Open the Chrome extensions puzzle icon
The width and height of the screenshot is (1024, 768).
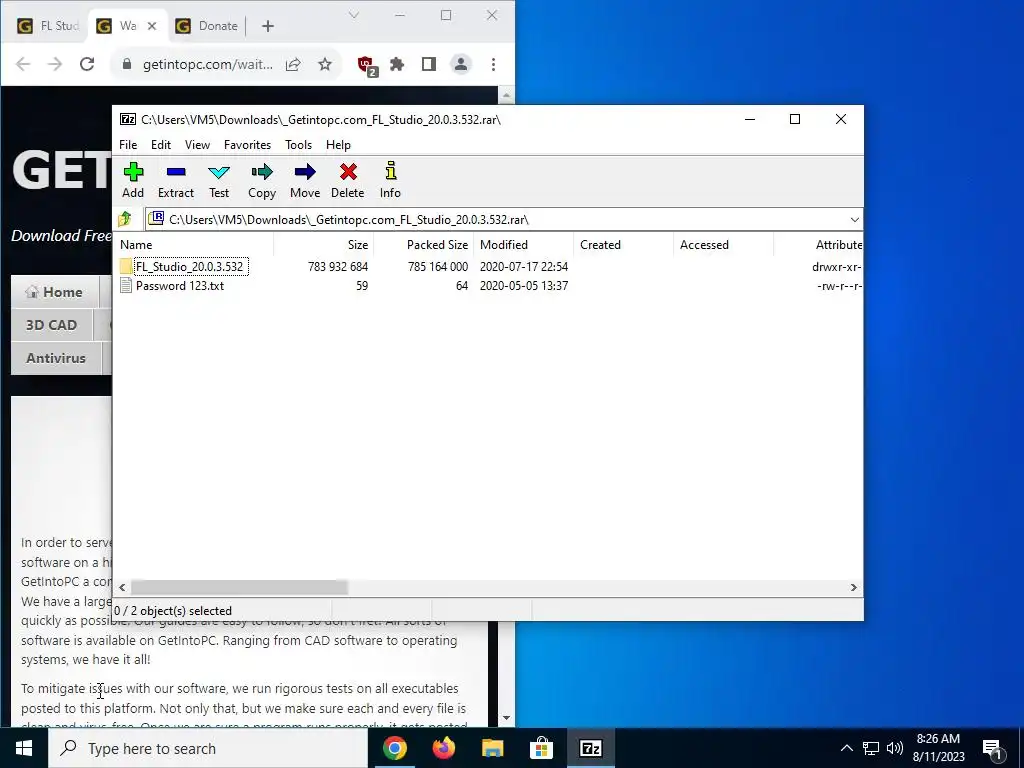point(396,64)
